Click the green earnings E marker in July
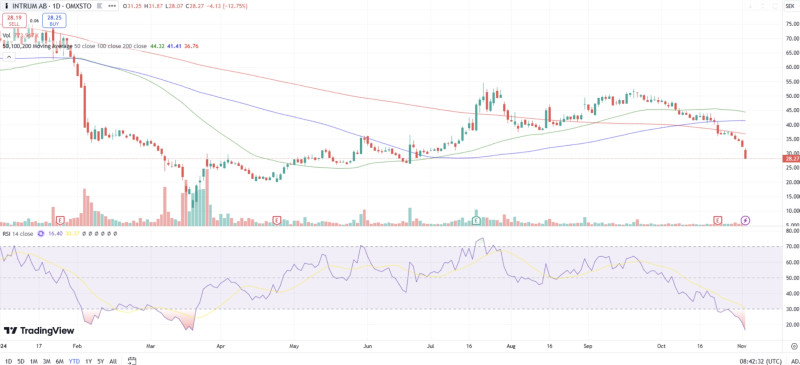Screen dimensions: 800x365 476,220
